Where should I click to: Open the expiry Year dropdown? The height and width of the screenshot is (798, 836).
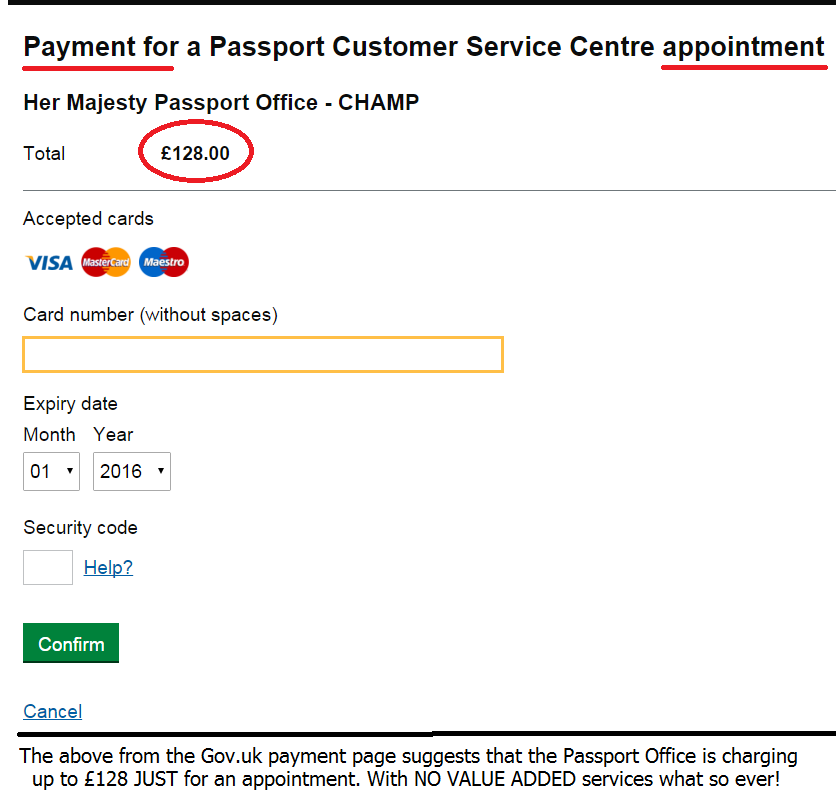[x=131, y=471]
